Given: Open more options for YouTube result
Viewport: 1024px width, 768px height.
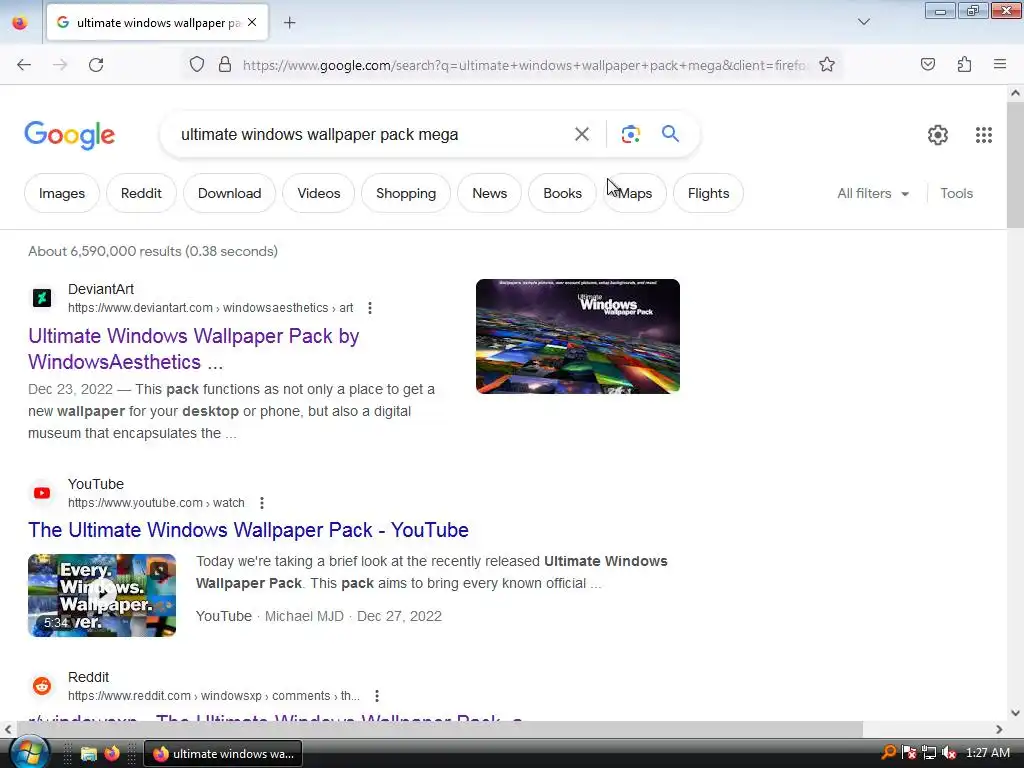Looking at the screenshot, I should [x=262, y=503].
